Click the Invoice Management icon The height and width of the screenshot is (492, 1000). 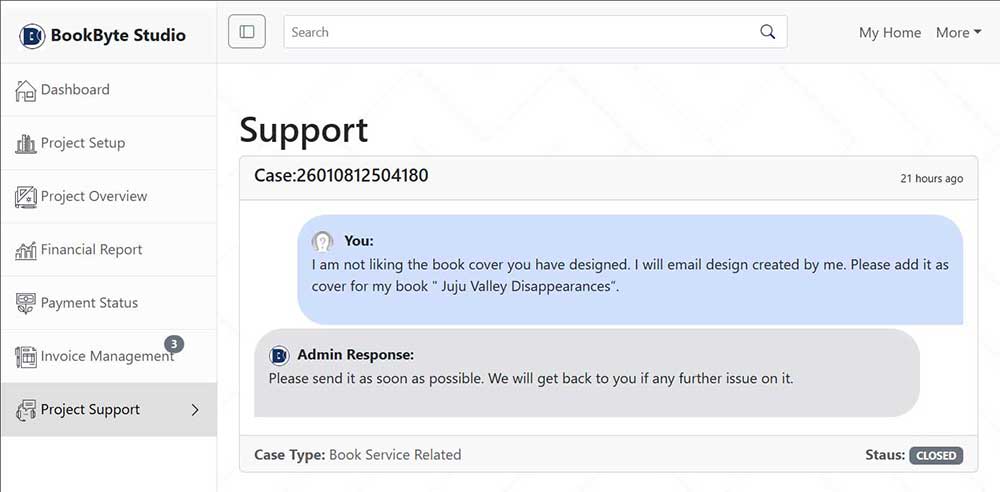click(x=26, y=357)
